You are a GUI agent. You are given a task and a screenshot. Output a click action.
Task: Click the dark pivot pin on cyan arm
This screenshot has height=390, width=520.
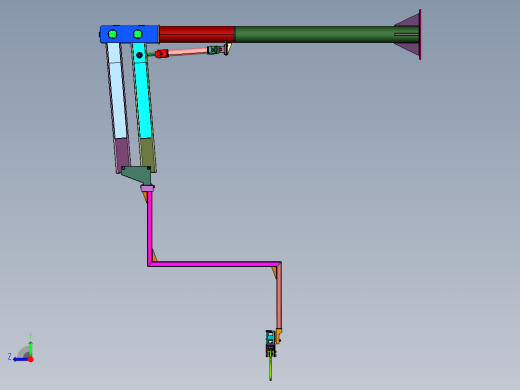pyautogui.click(x=140, y=55)
